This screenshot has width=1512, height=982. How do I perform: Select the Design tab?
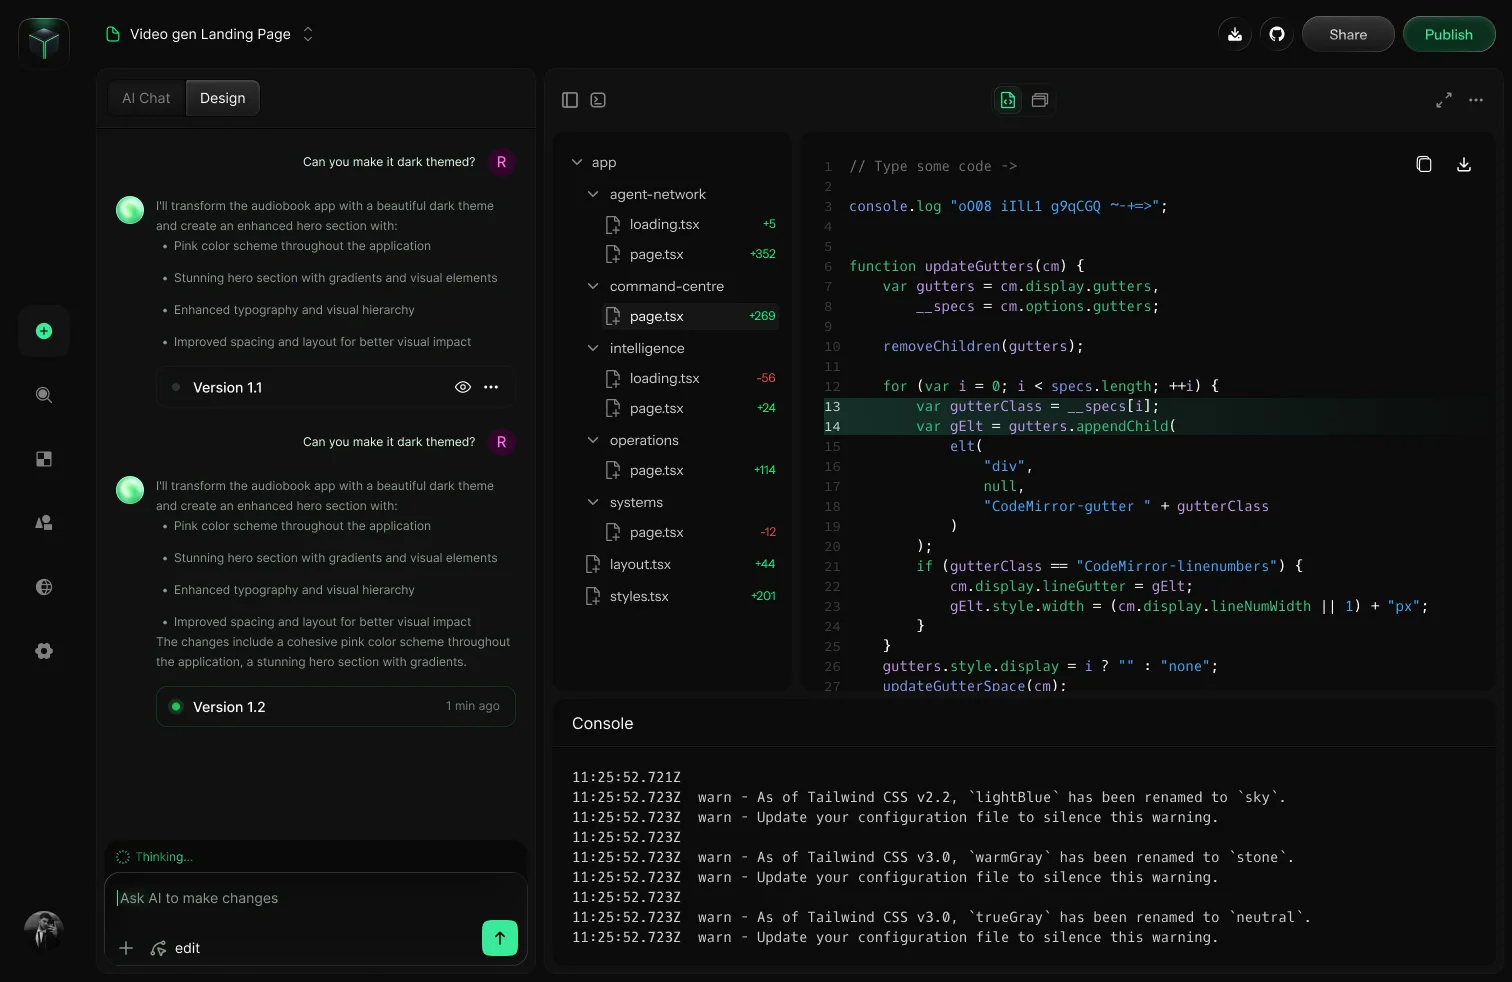(222, 98)
